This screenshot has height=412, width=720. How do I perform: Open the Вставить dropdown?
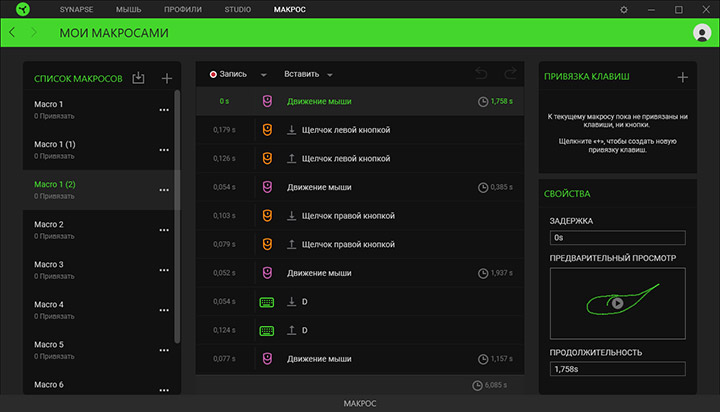pos(308,74)
